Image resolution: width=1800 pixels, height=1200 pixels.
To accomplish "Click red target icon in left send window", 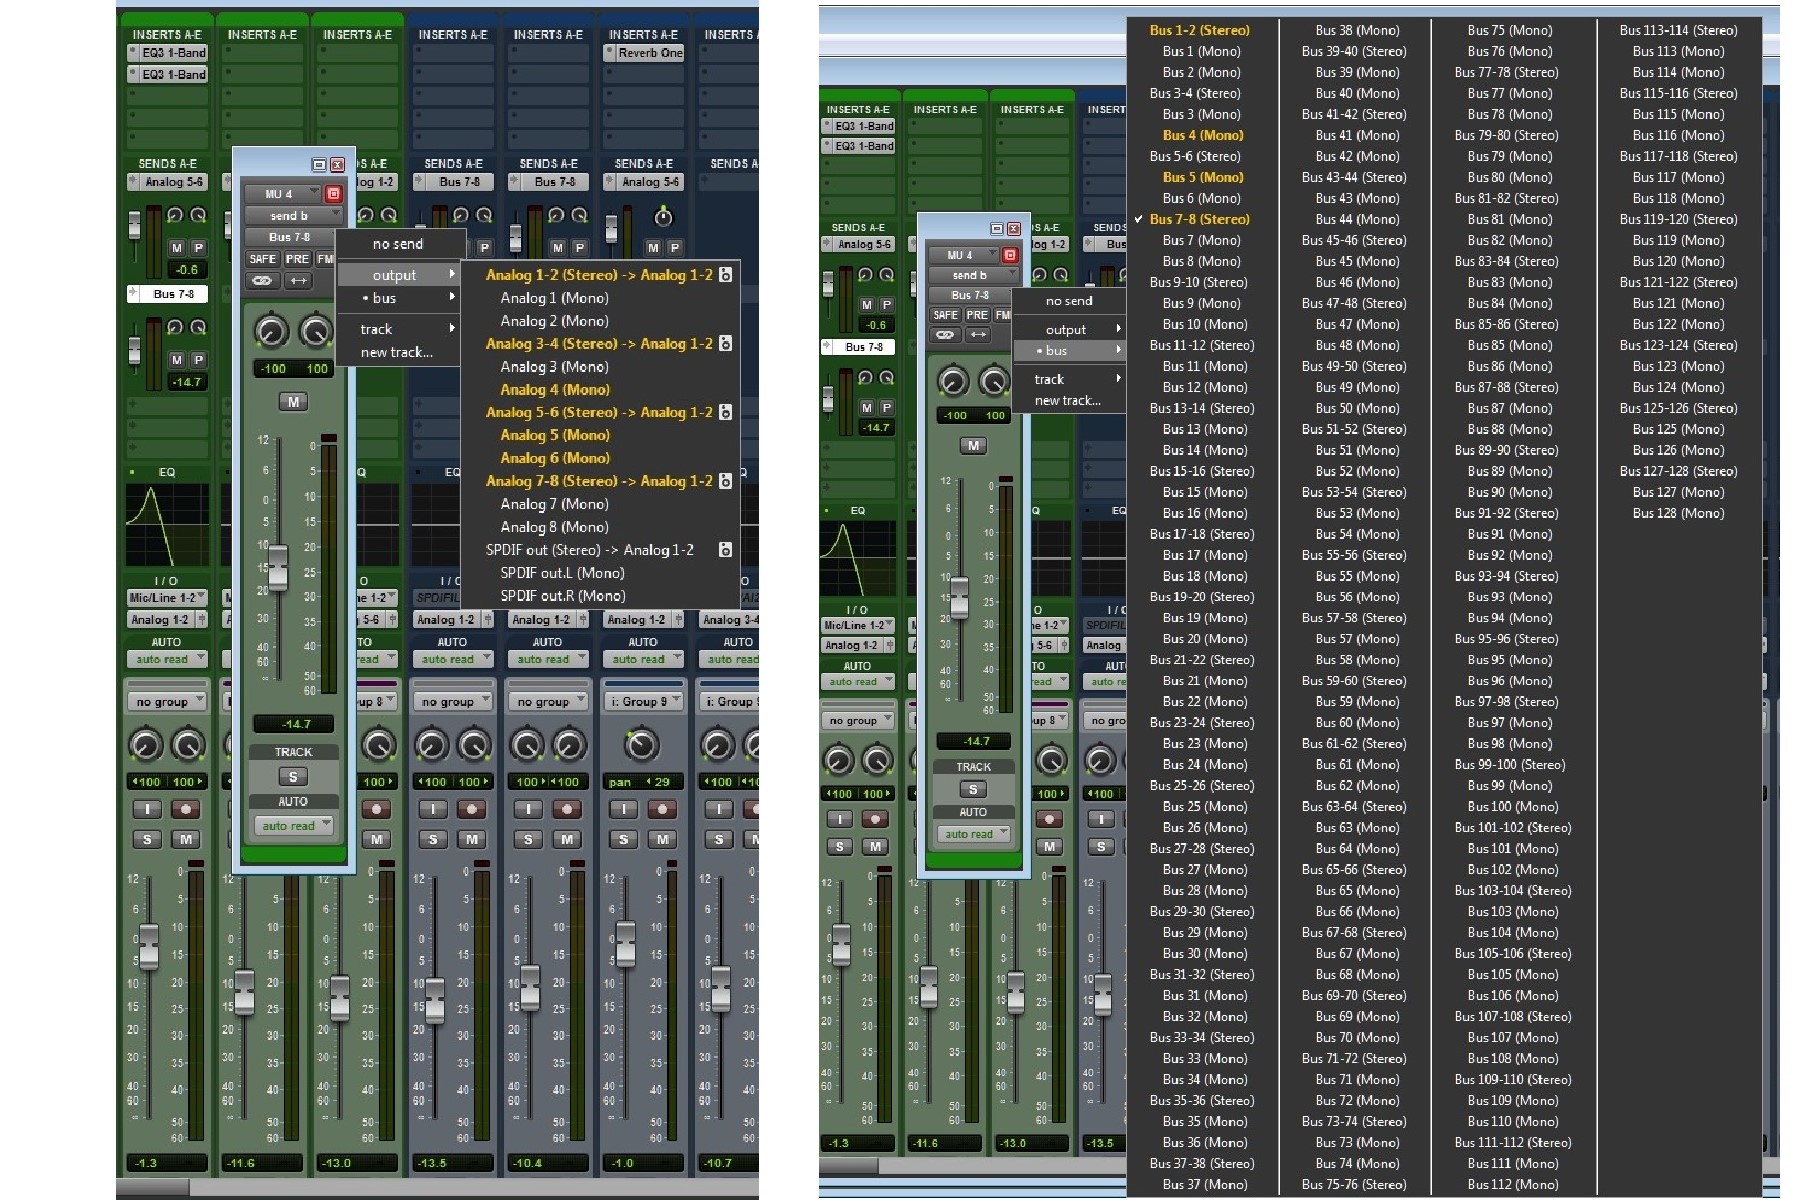I will click(334, 193).
